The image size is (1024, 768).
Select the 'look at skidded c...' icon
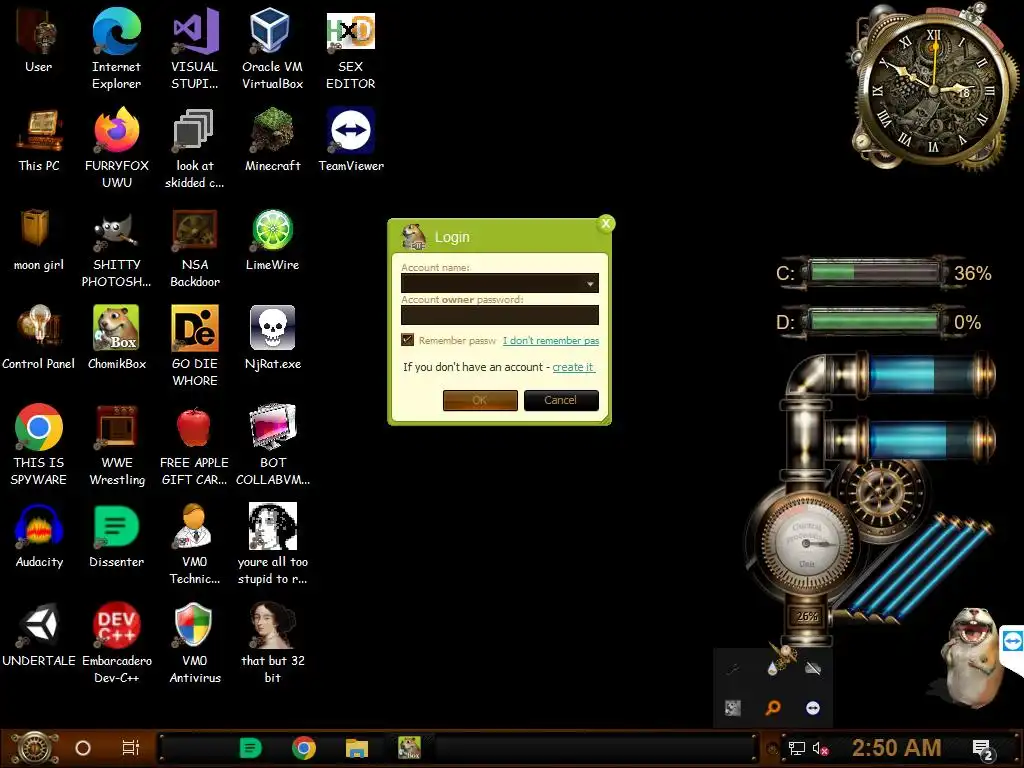point(195,148)
